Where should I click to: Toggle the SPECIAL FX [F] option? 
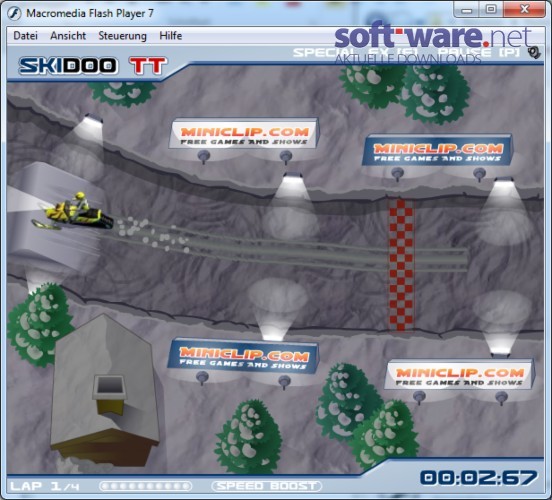356,53
